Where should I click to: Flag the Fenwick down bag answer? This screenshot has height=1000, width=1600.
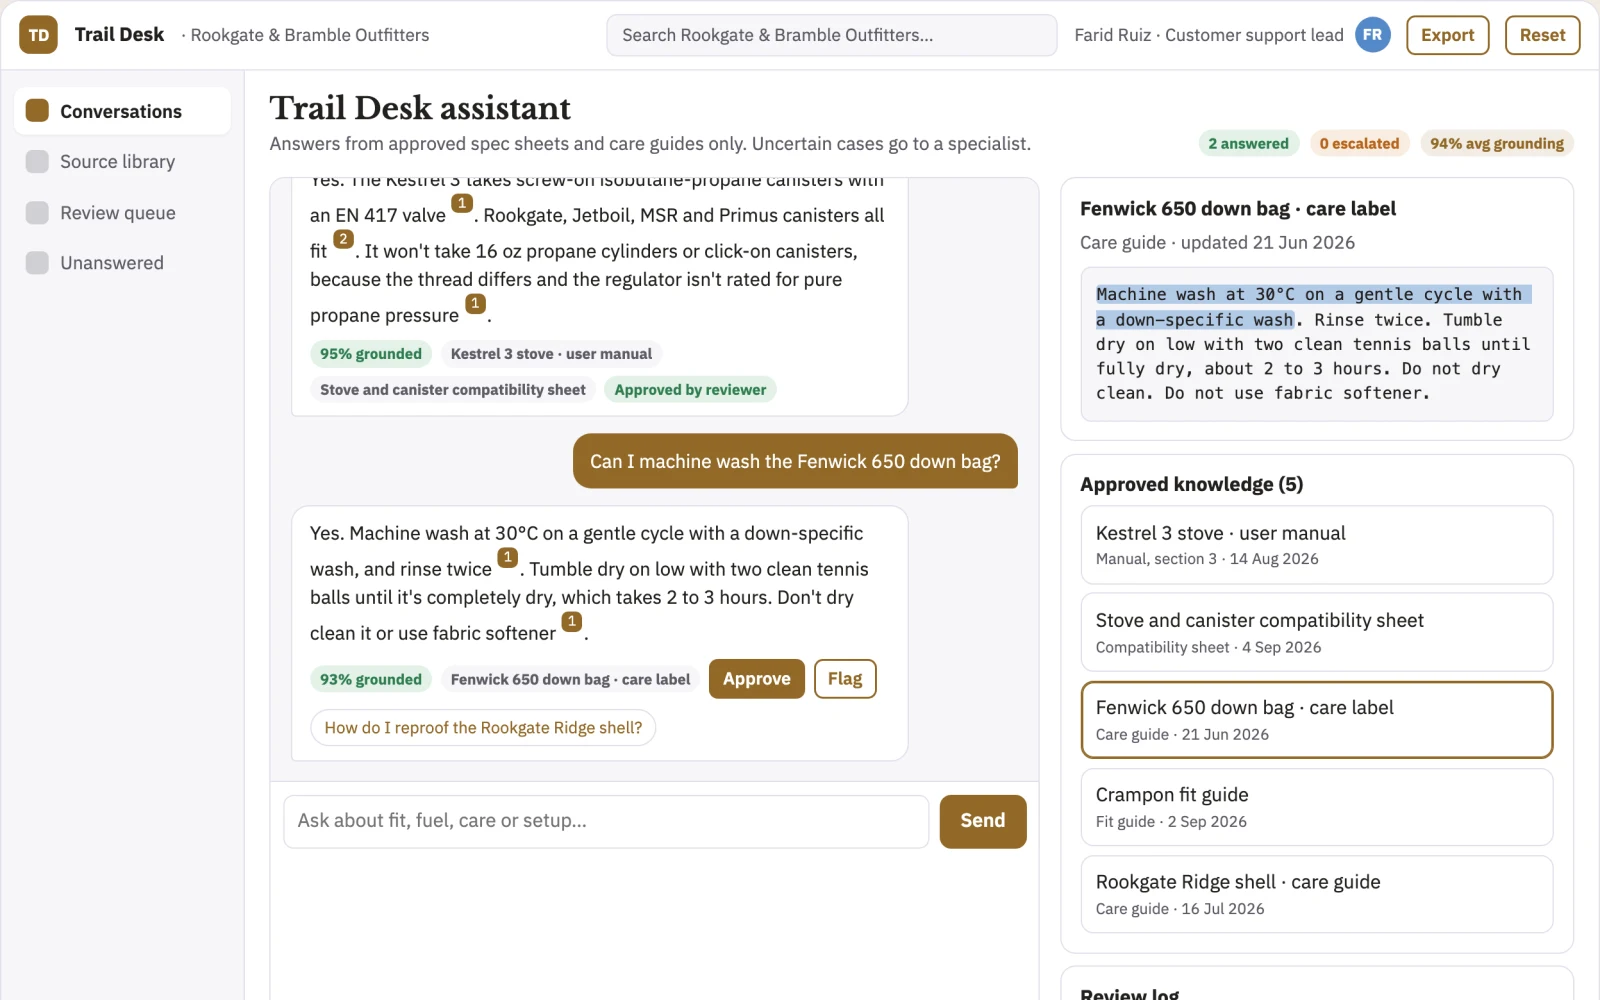point(845,679)
